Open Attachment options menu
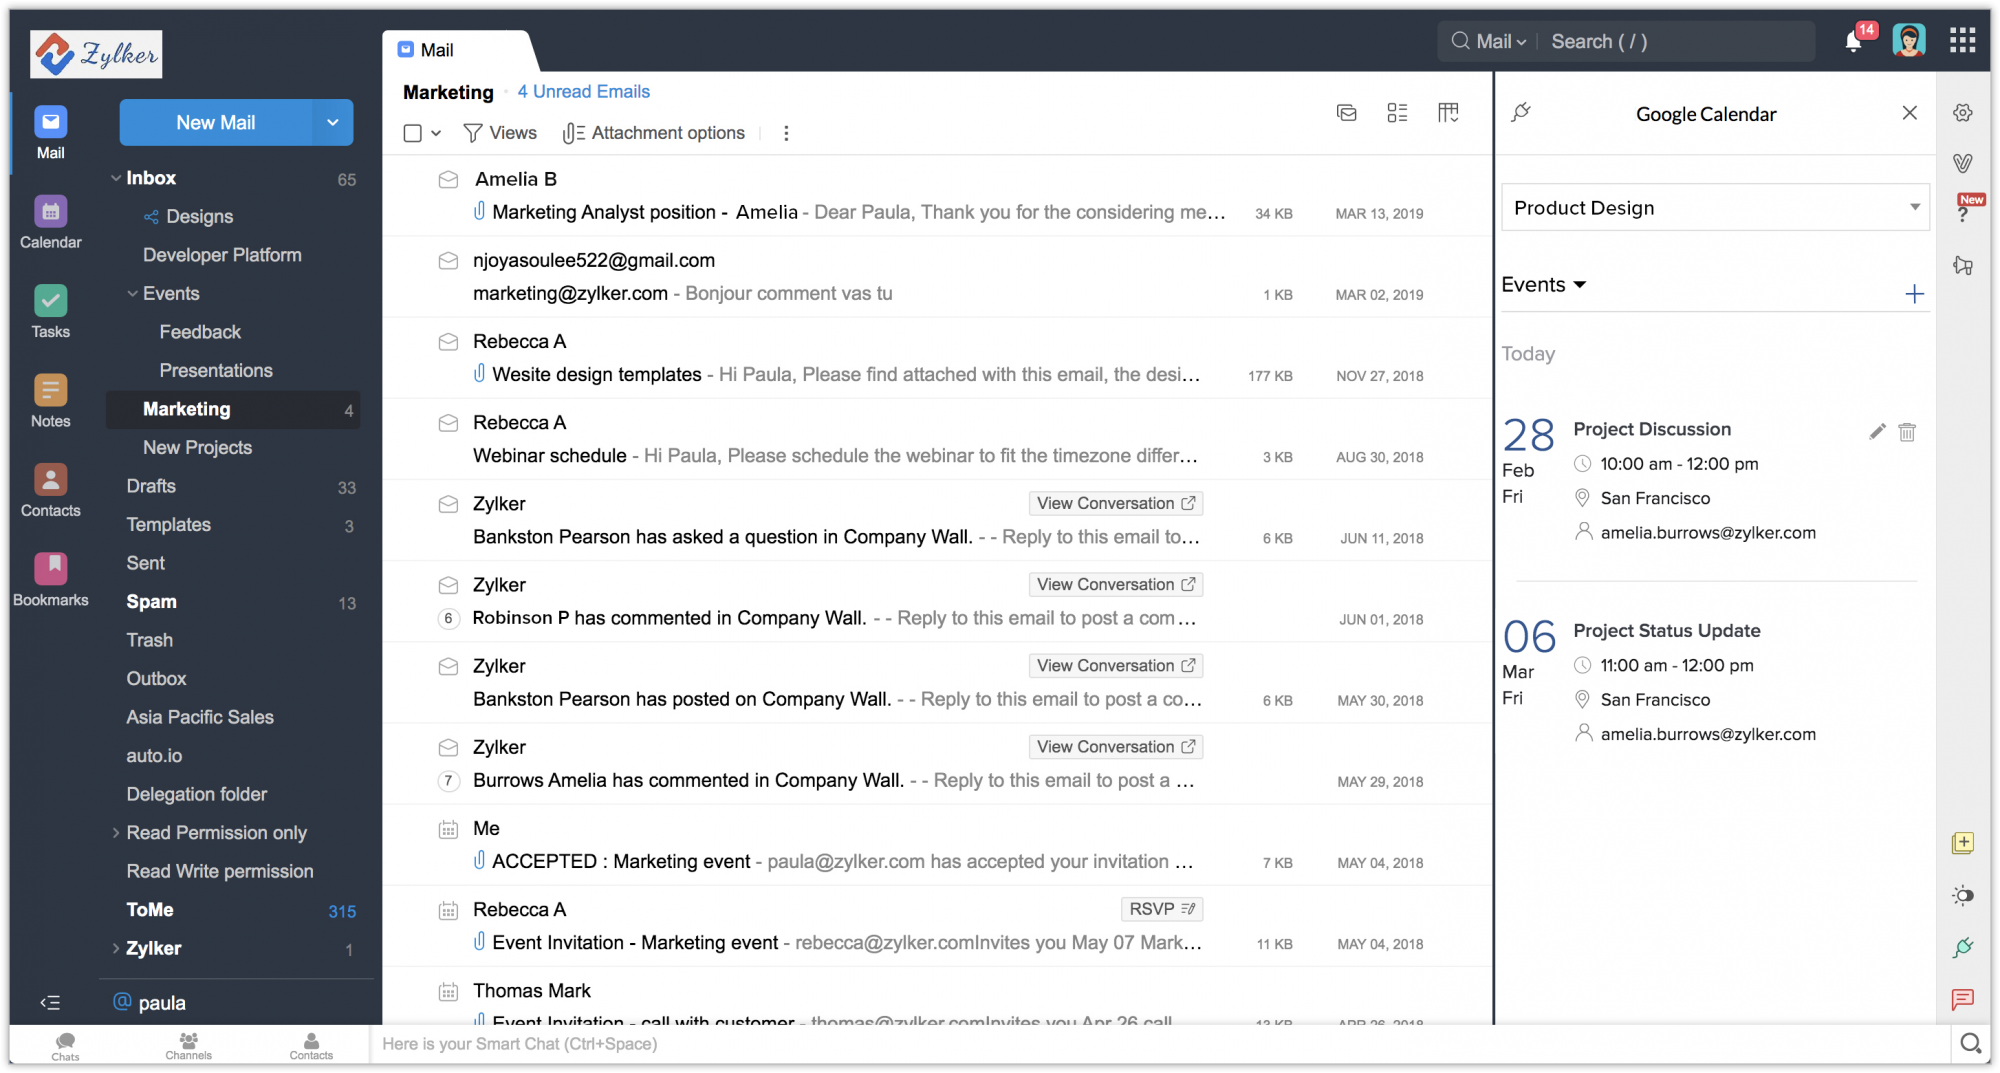This screenshot has width=2000, height=1073. [x=654, y=133]
